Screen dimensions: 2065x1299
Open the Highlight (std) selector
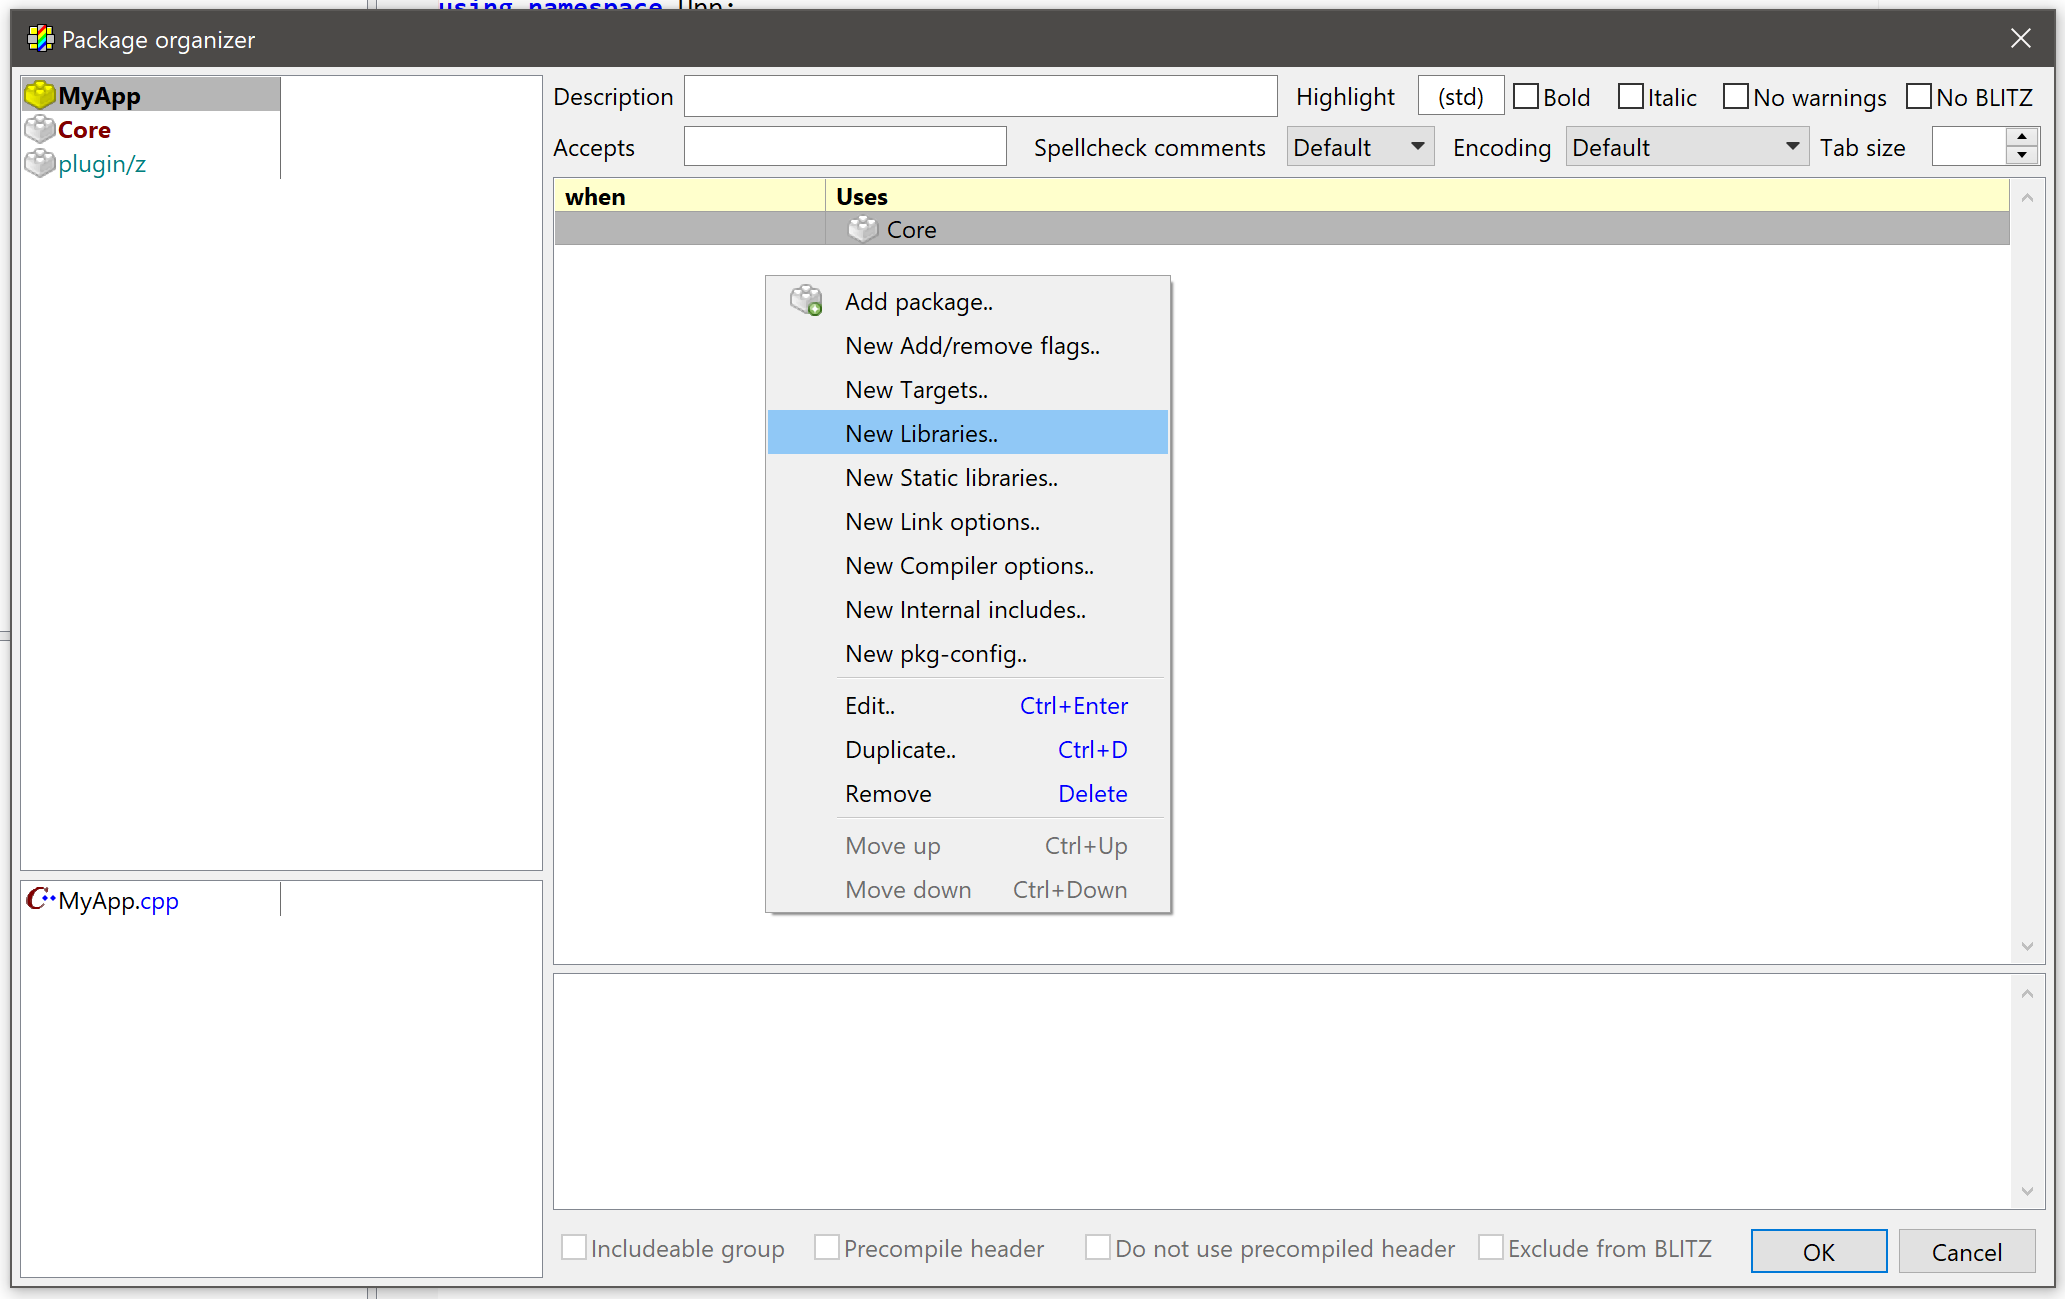tap(1460, 97)
